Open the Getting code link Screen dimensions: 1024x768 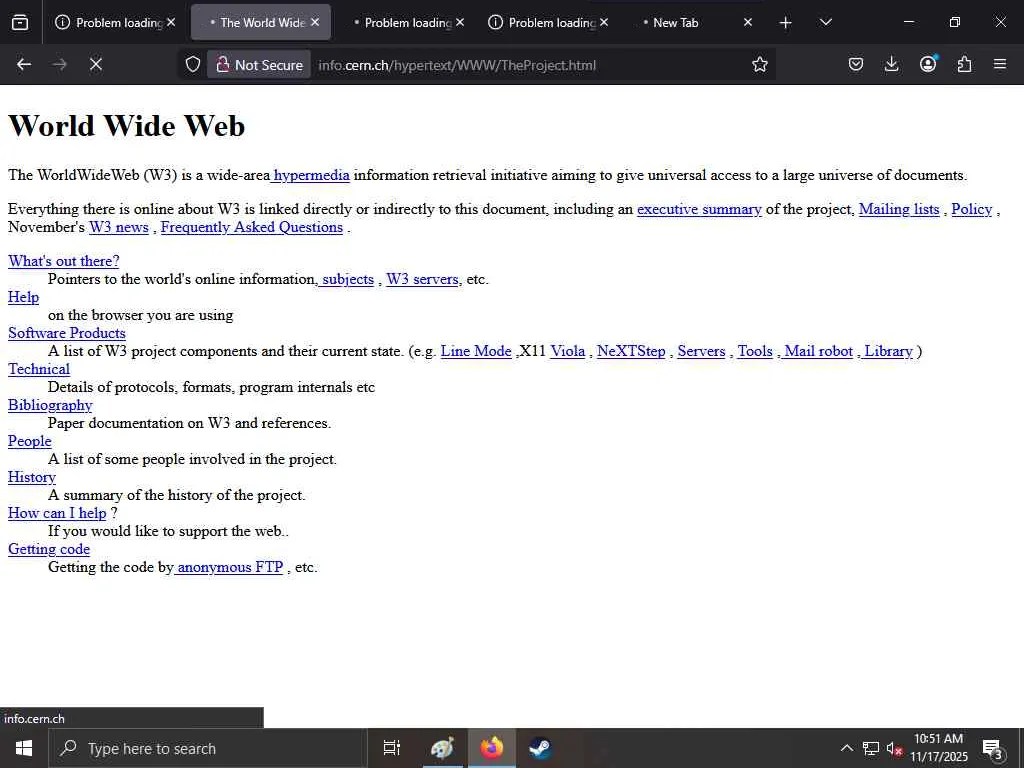pos(49,549)
